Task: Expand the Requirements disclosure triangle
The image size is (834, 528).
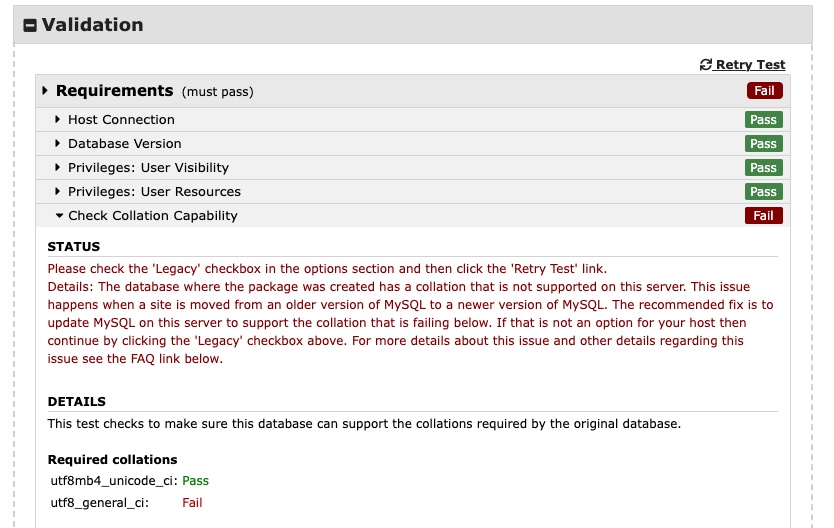Action: (x=45, y=90)
